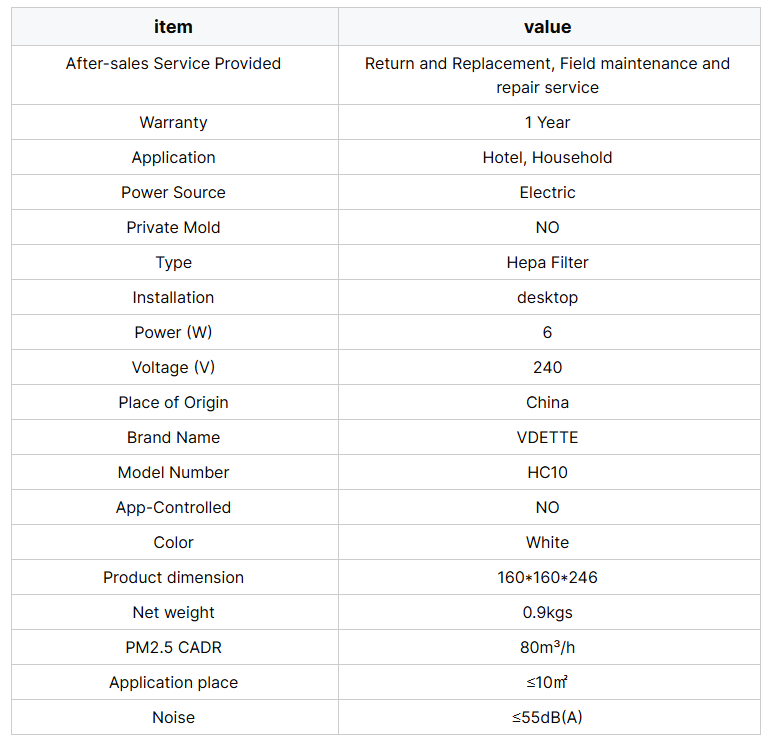
Task: Click the "item" column header
Action: point(173,27)
